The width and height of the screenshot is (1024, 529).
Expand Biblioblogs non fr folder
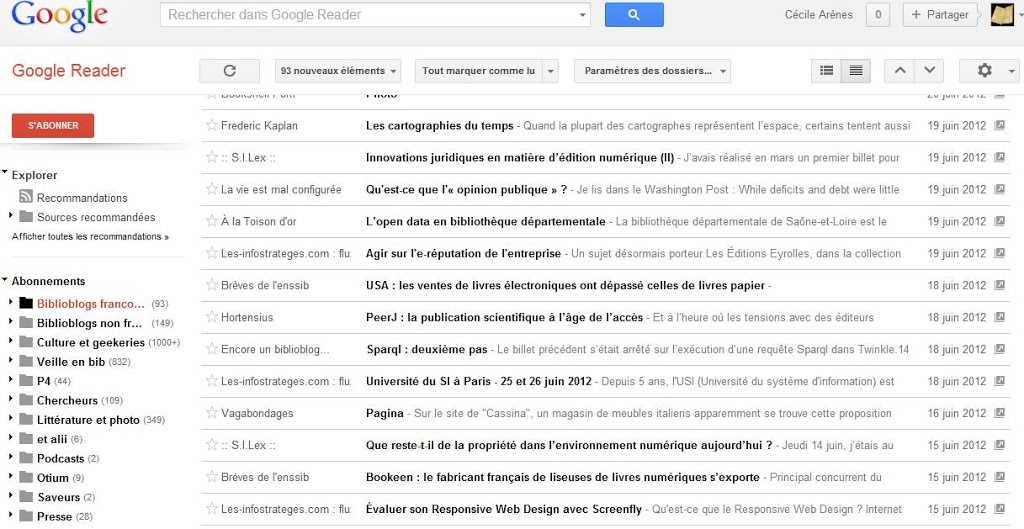coord(10,321)
